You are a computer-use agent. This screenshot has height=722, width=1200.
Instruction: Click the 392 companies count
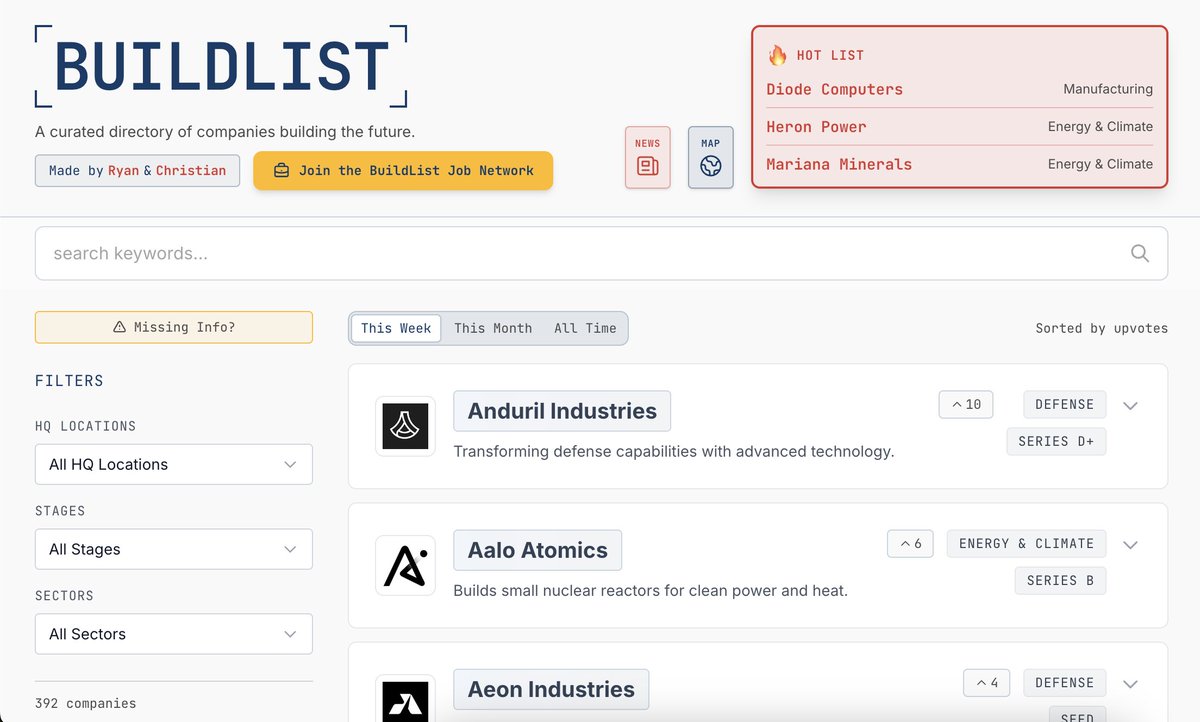click(85, 703)
